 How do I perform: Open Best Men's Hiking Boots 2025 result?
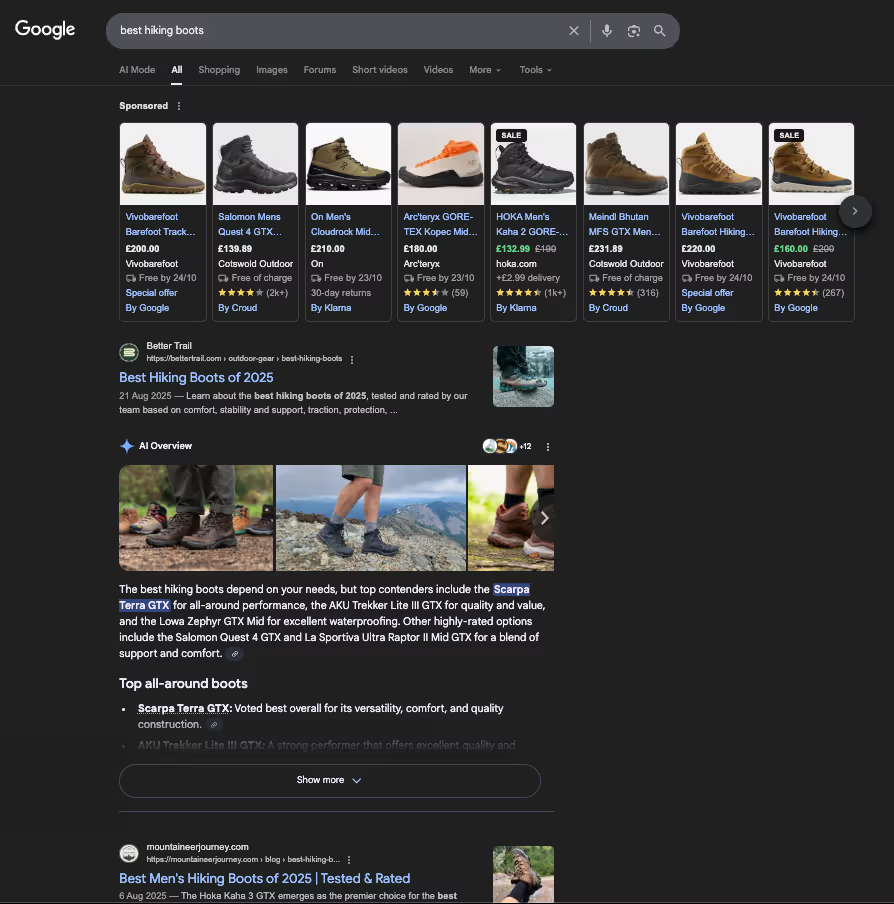pyautogui.click(x=264, y=878)
